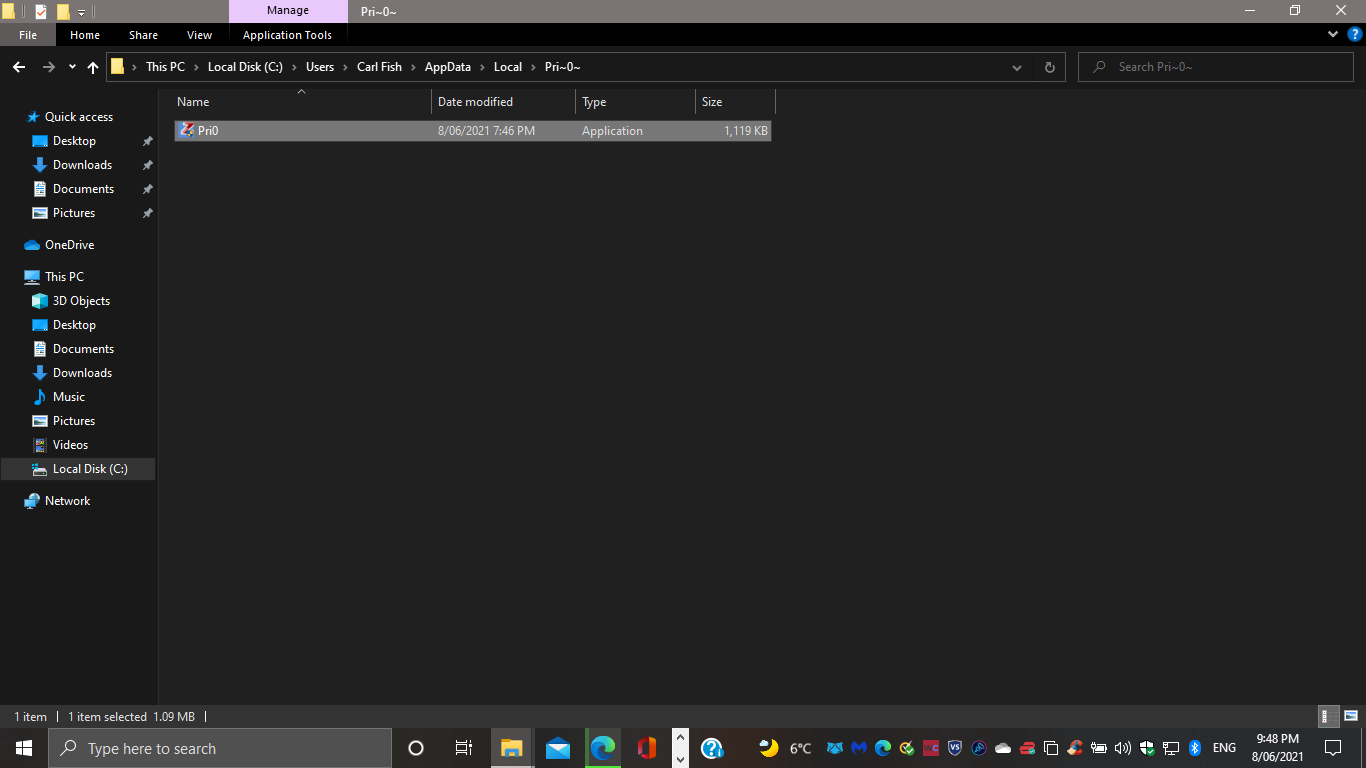Open the address bar history dropdown
Viewport: 1366px width, 768px height.
1017,67
